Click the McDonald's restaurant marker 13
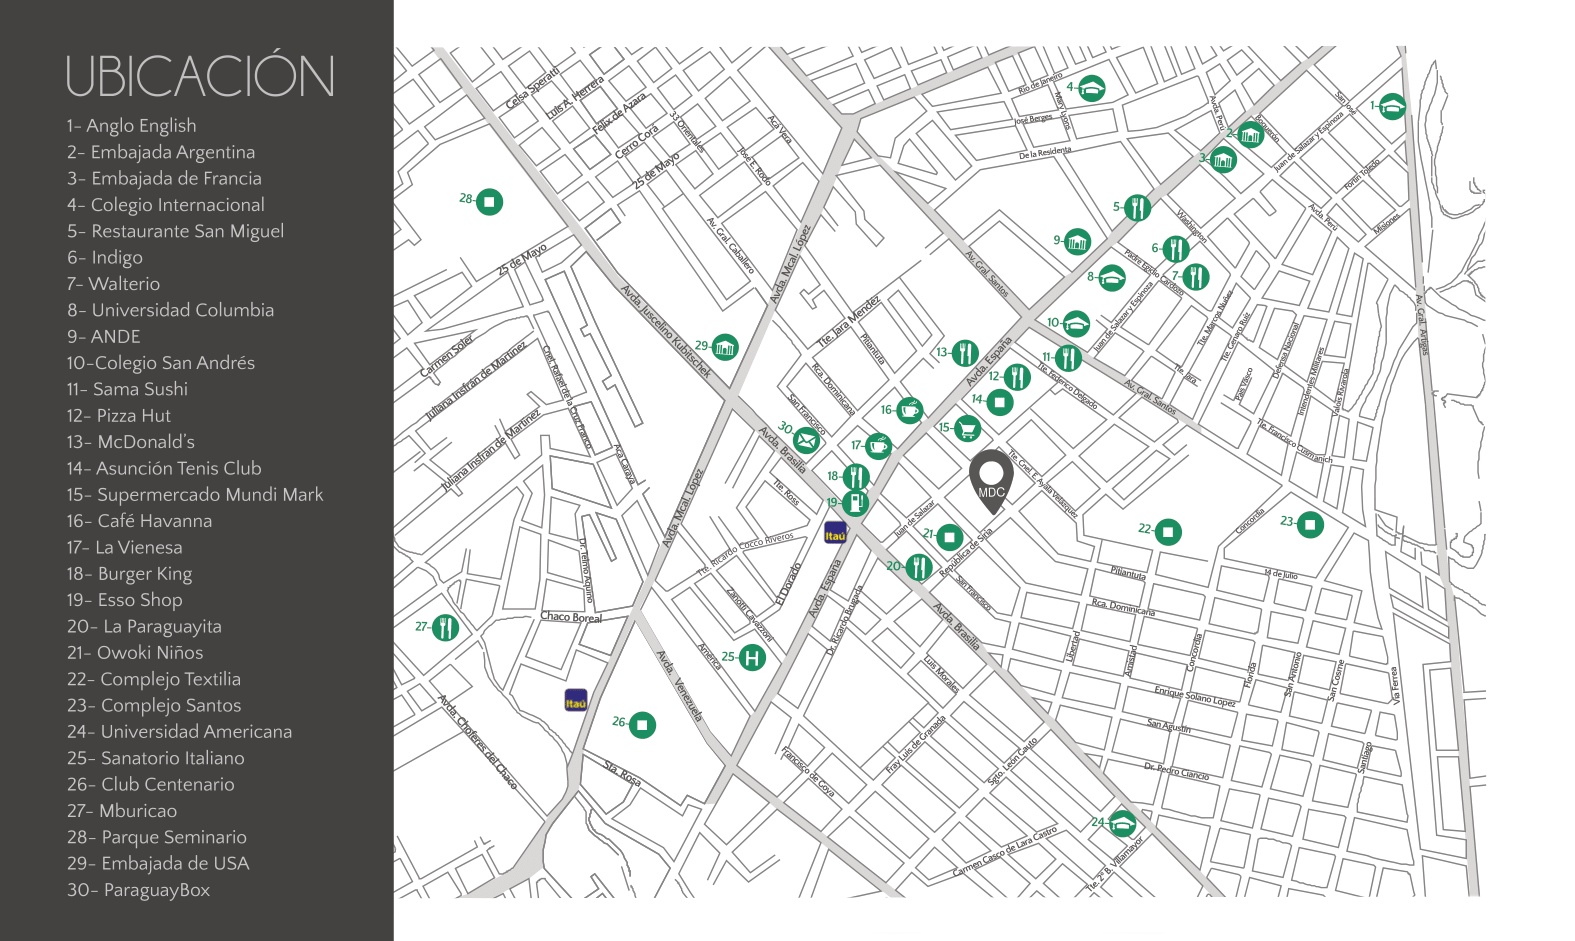The height and width of the screenshot is (941, 1575). click(x=965, y=353)
